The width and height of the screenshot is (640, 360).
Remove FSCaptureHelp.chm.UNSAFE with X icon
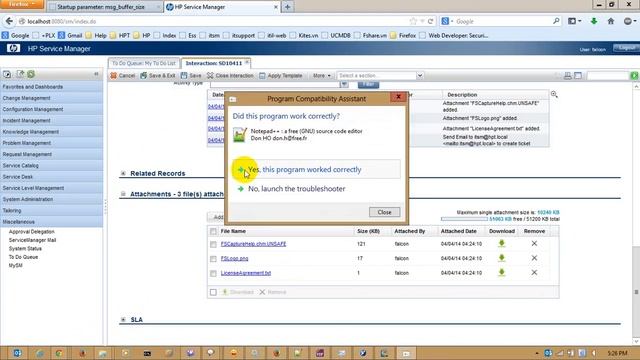pyautogui.click(x=534, y=243)
